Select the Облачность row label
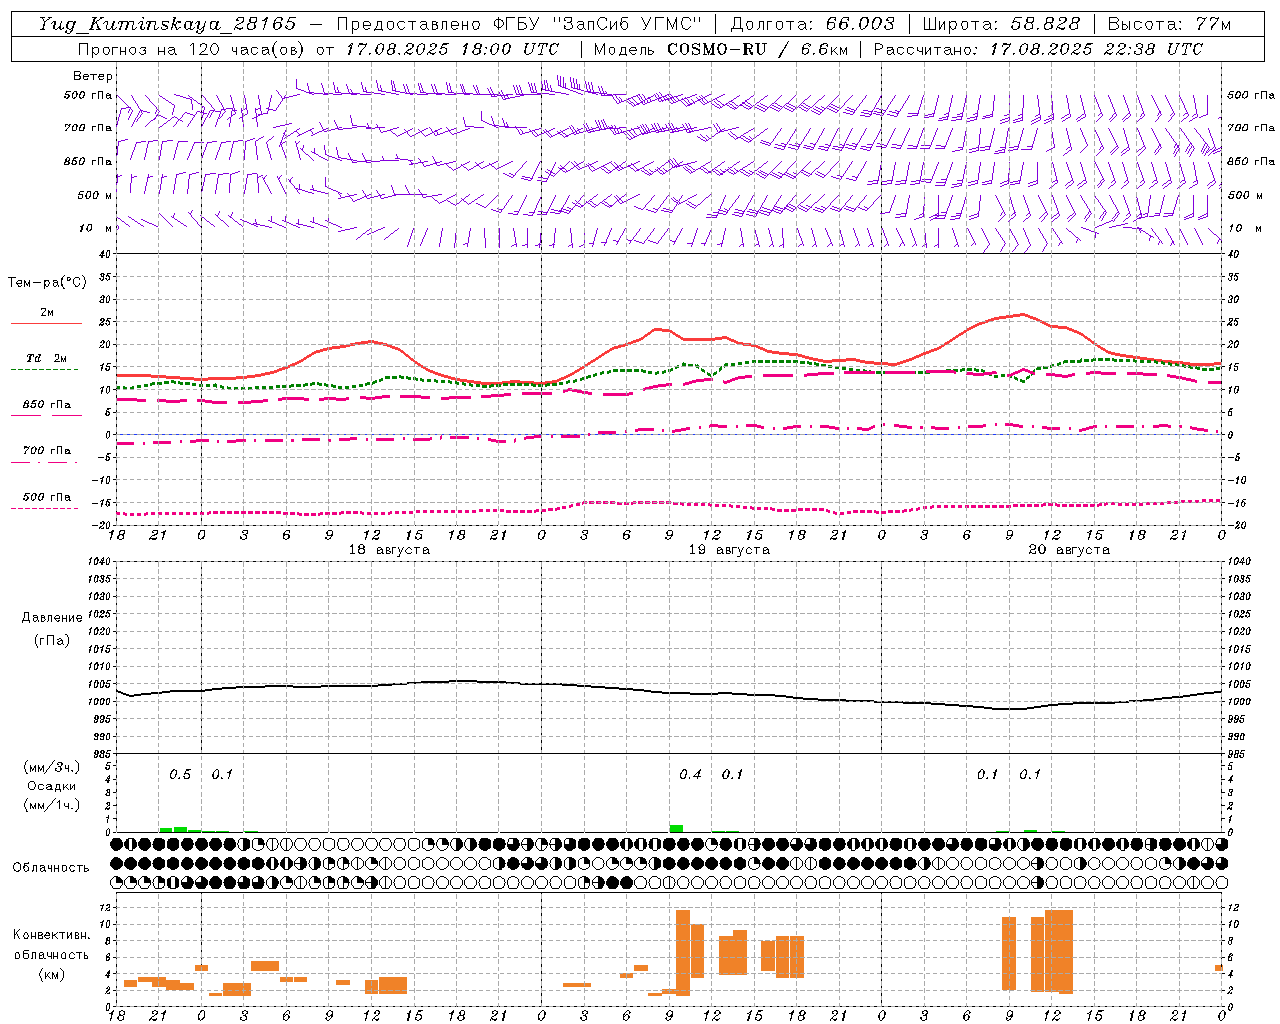The width and height of the screenshot is (1280, 1024). click(x=51, y=867)
